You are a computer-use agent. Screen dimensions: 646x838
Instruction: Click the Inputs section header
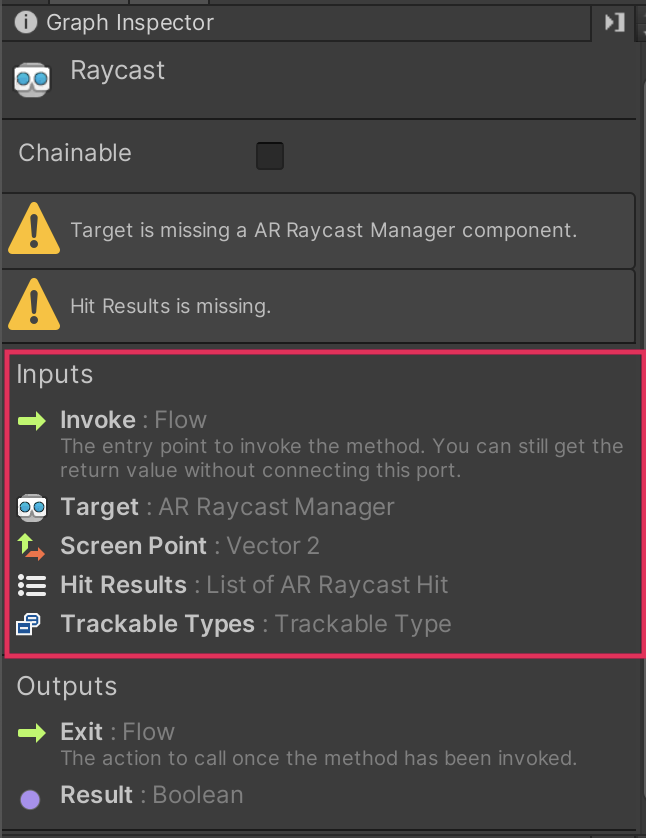[55, 375]
